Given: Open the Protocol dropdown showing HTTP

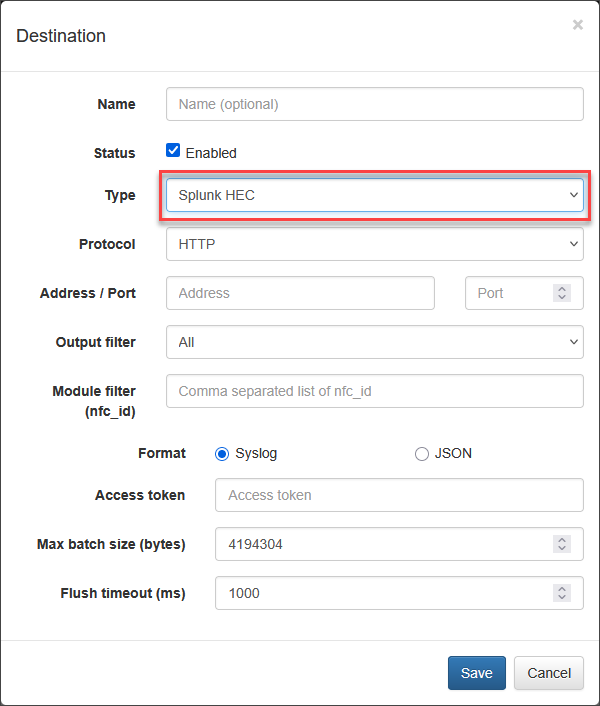Looking at the screenshot, I should pos(374,244).
